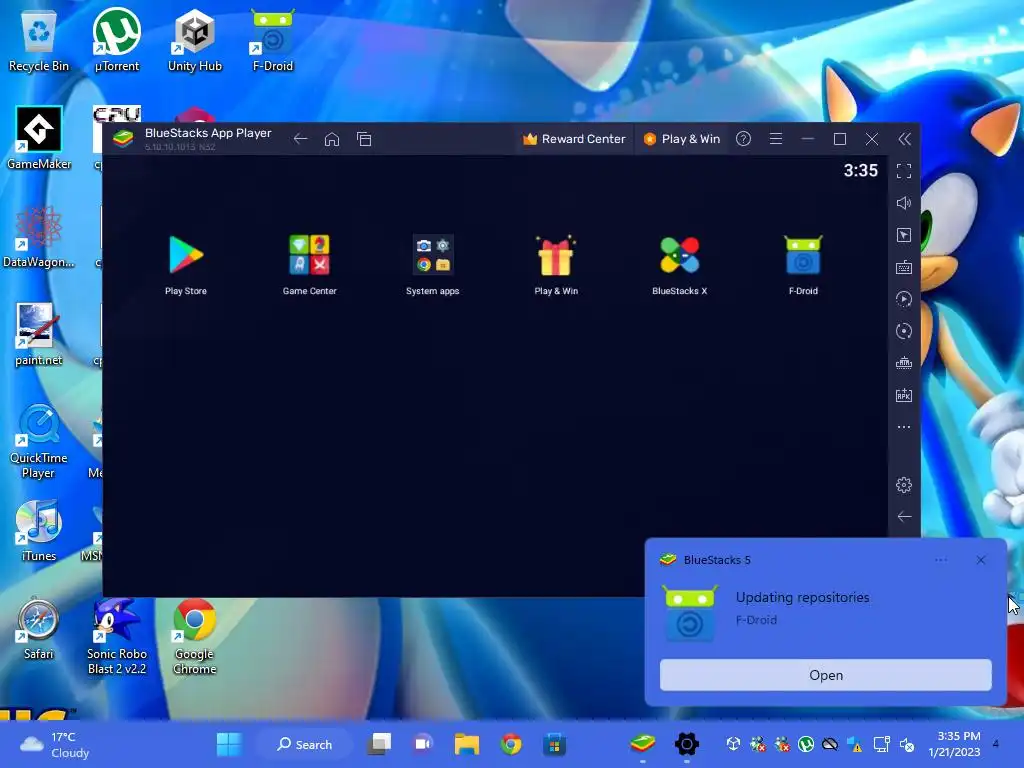Click the rotate screen sidebar icon
The height and width of the screenshot is (768, 1024).
(x=904, y=331)
